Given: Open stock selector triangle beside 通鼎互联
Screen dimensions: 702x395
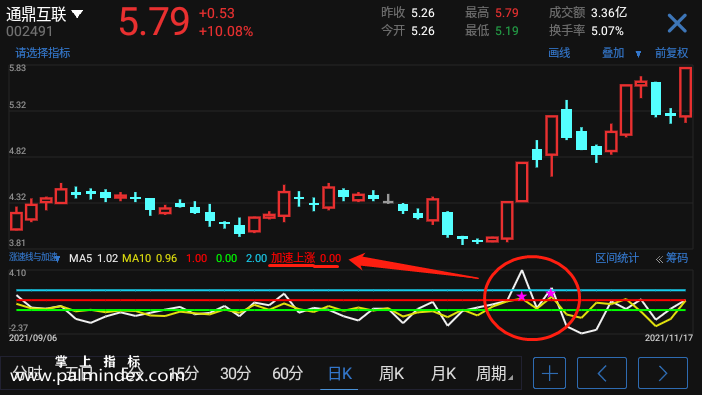Looking at the screenshot, I should pyautogui.click(x=77, y=14).
